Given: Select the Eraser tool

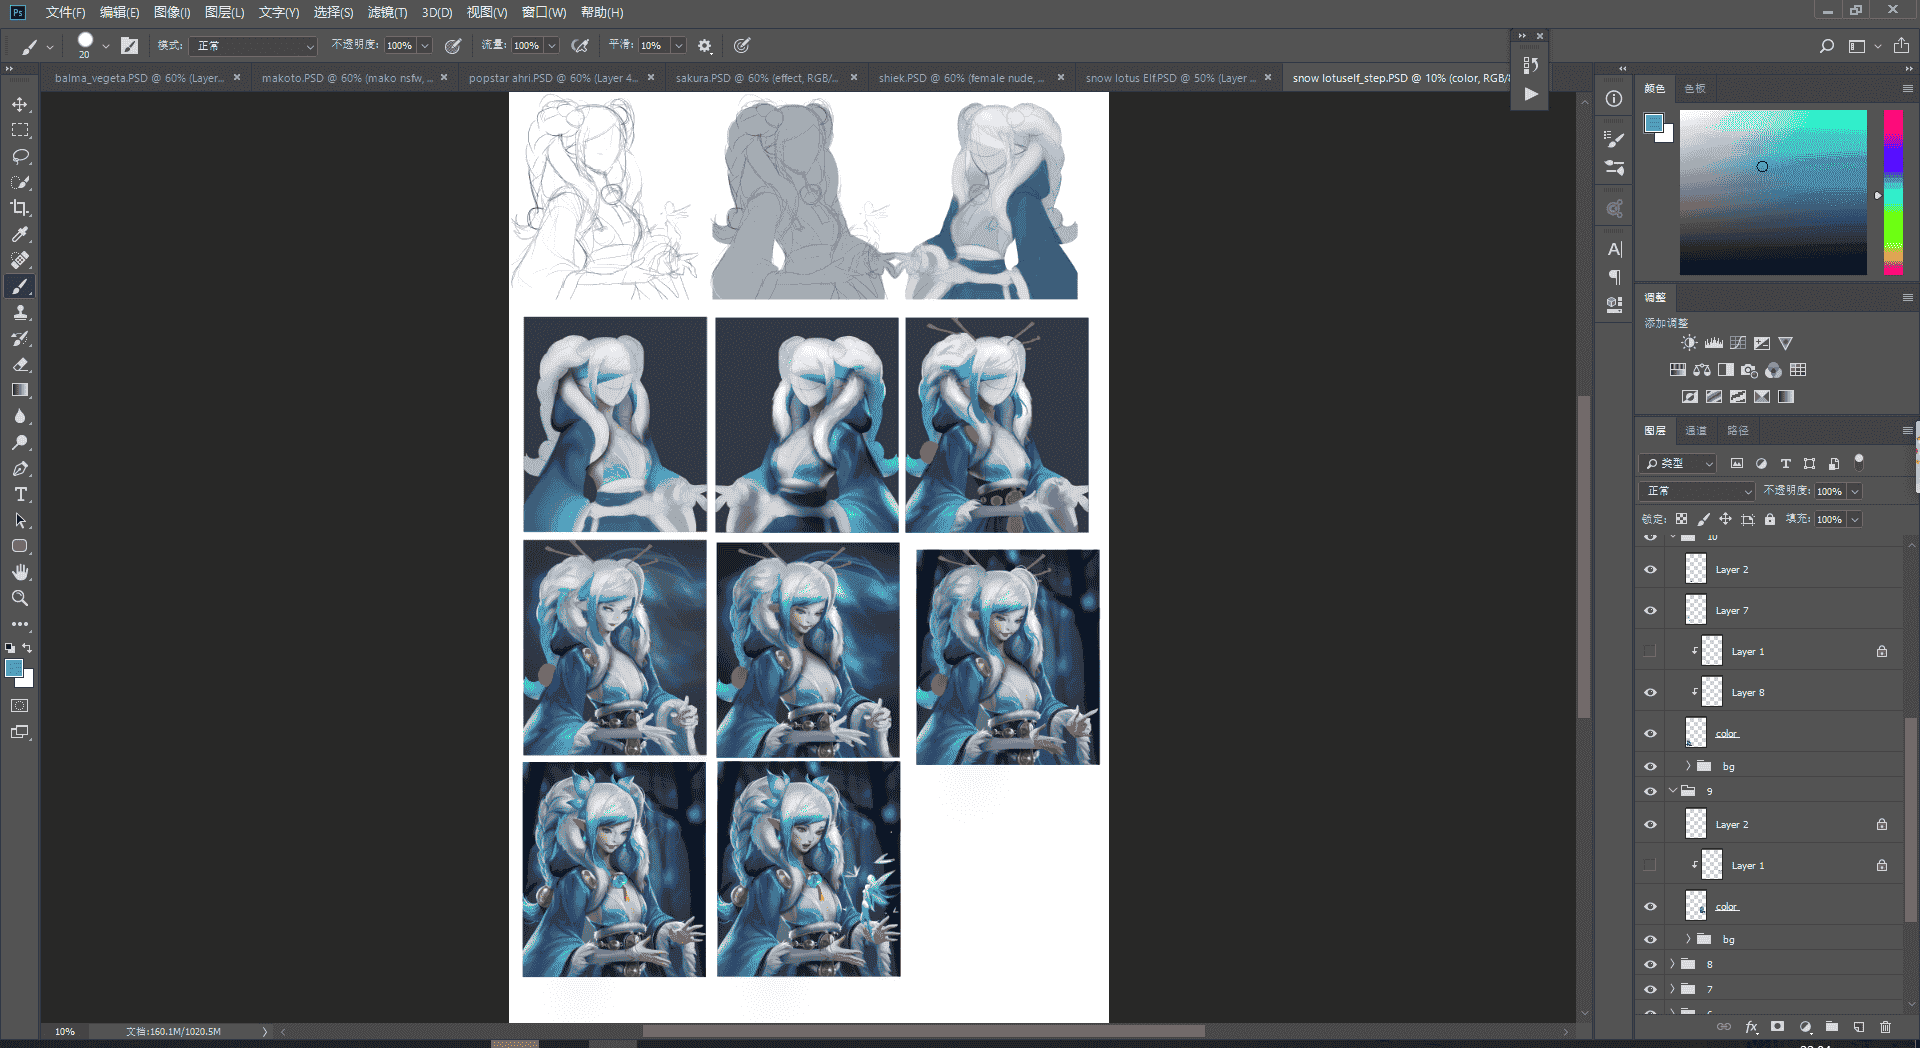Looking at the screenshot, I should 20,364.
